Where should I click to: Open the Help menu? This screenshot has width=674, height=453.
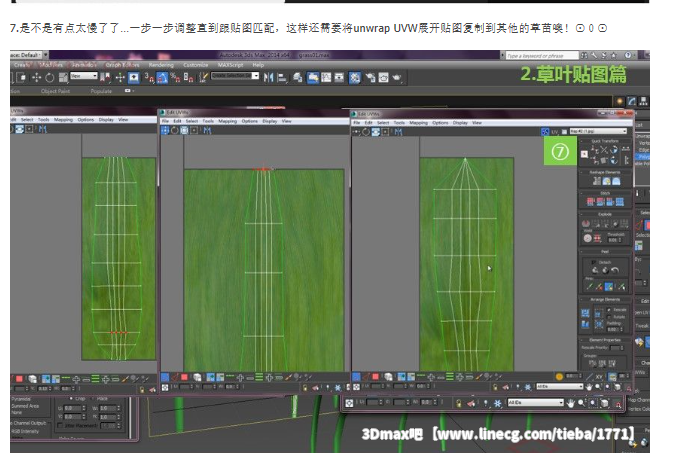pyautogui.click(x=258, y=65)
